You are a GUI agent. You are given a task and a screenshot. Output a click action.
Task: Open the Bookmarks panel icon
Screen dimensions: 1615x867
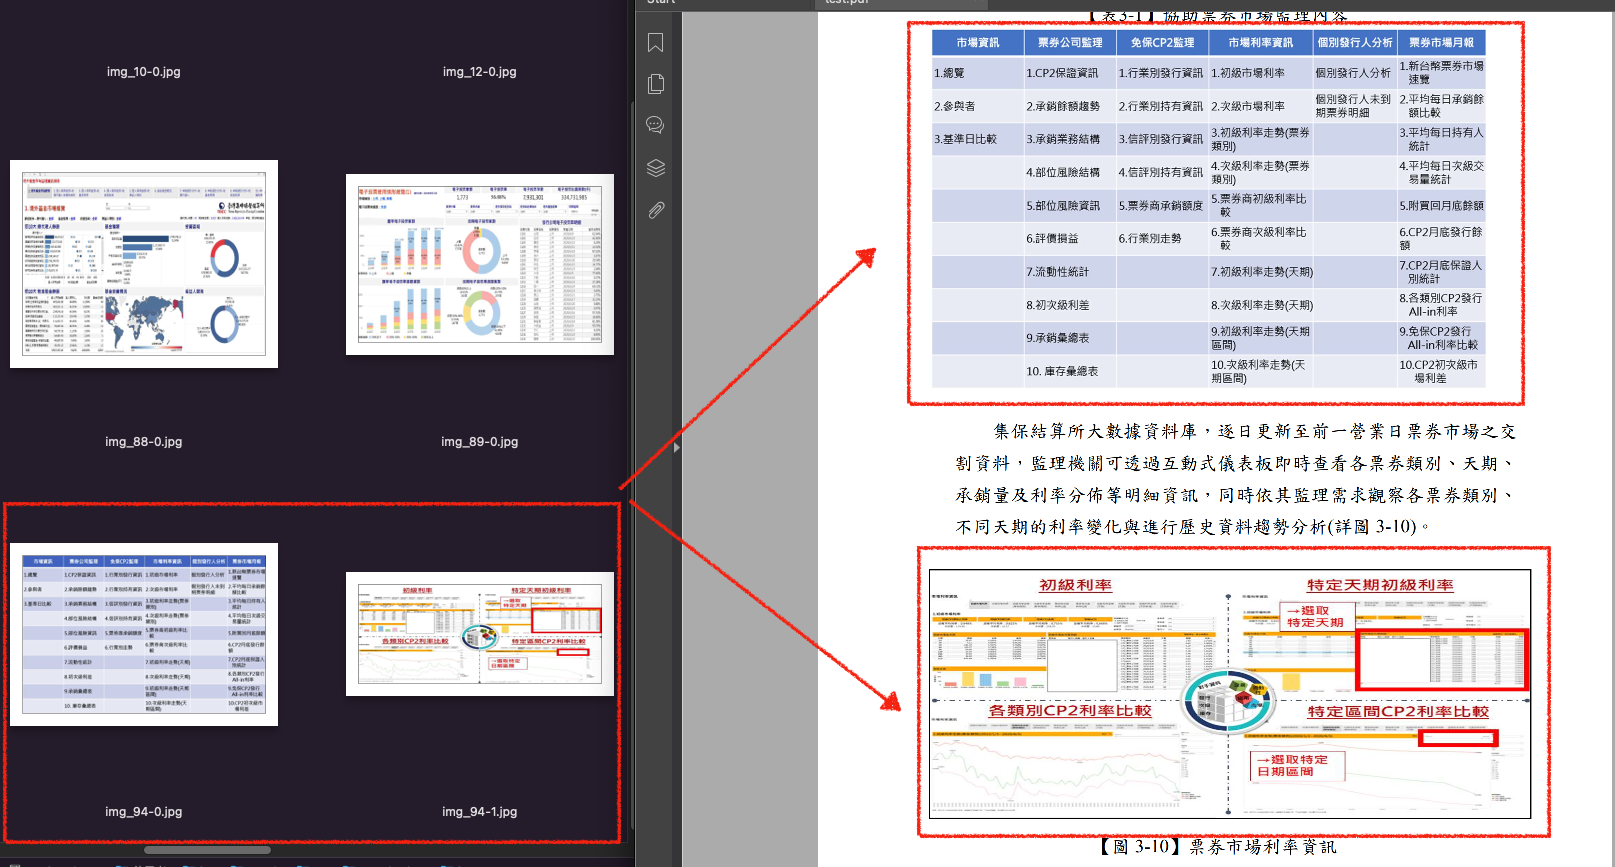[x=656, y=42]
